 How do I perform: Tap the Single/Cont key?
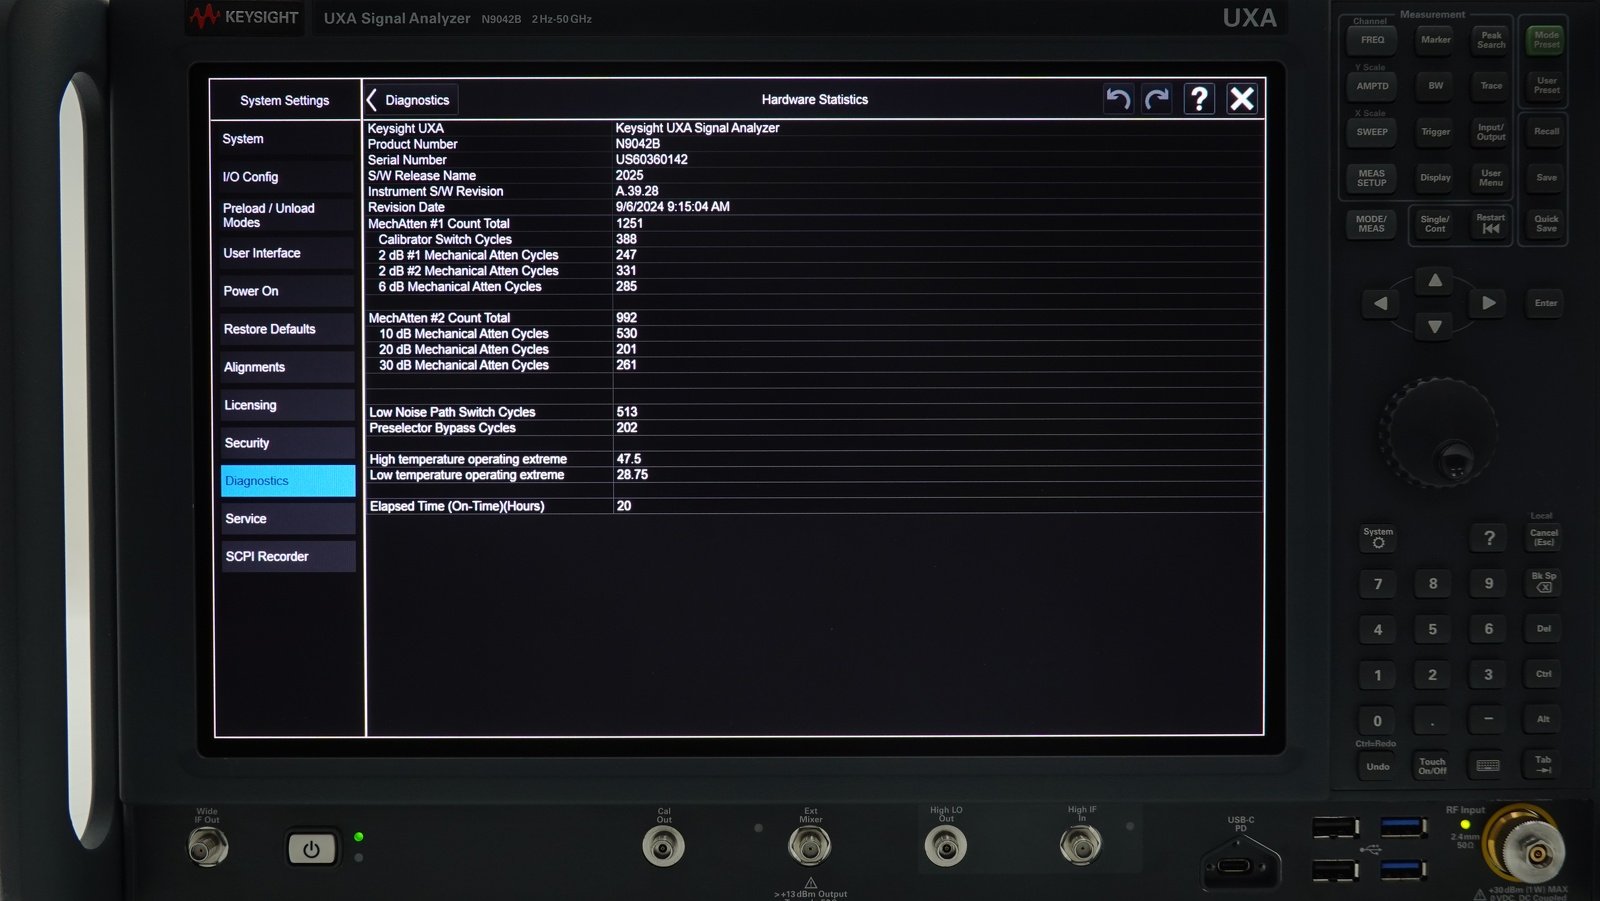click(1435, 224)
